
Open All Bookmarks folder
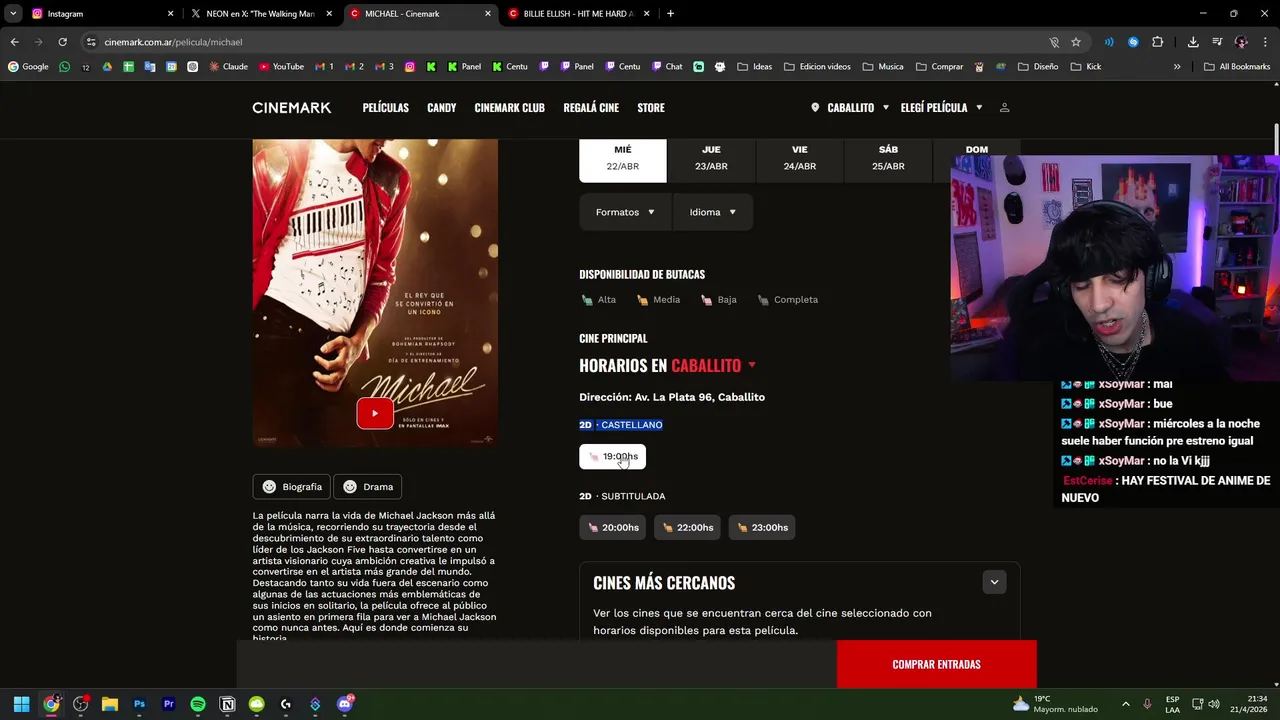point(1236,67)
